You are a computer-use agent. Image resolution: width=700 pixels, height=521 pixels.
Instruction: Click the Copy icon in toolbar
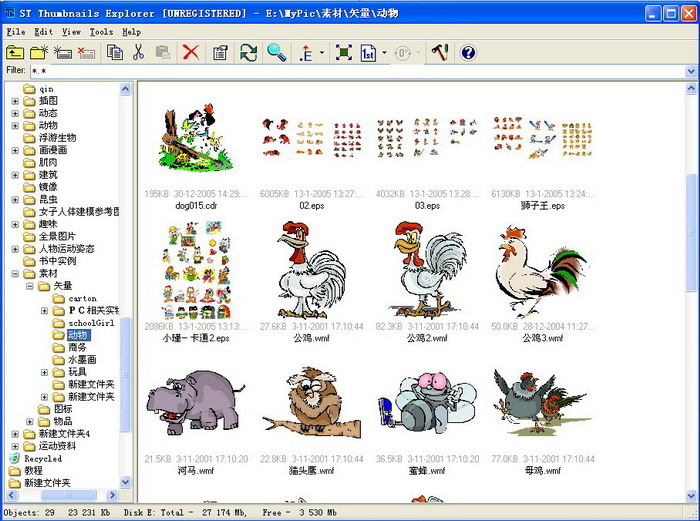point(115,53)
